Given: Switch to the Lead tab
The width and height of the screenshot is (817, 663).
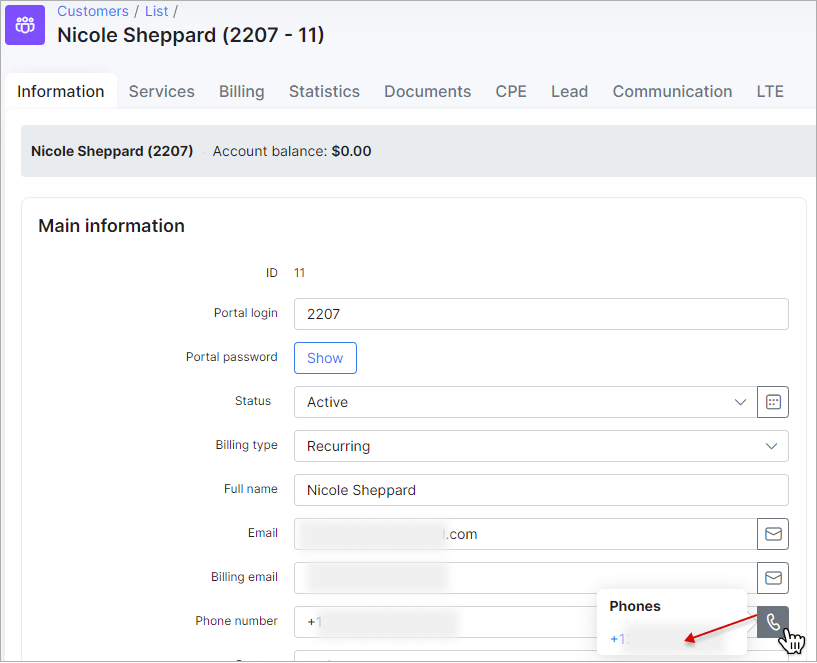Looking at the screenshot, I should (569, 91).
